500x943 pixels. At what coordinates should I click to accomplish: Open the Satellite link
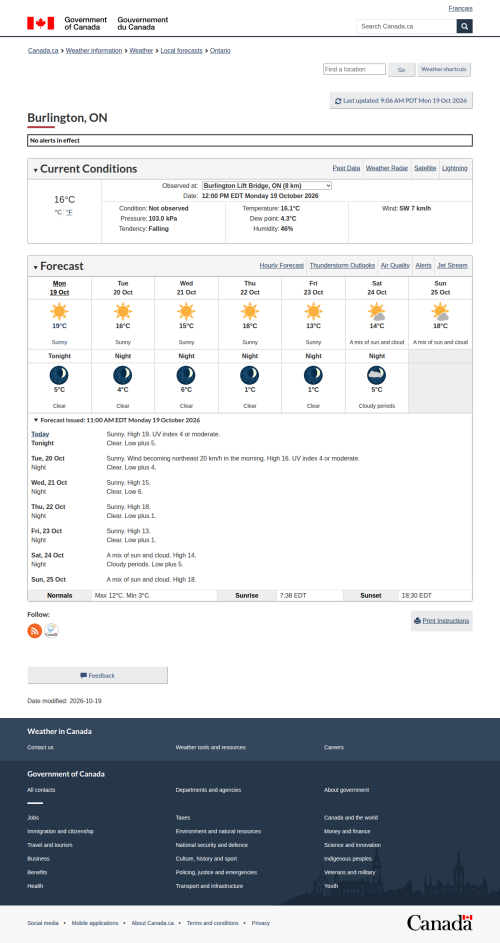click(x=425, y=168)
